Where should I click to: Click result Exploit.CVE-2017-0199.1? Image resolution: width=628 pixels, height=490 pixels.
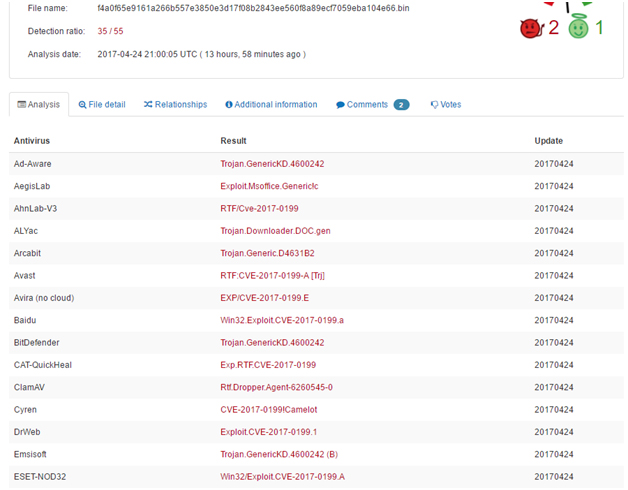point(268,432)
